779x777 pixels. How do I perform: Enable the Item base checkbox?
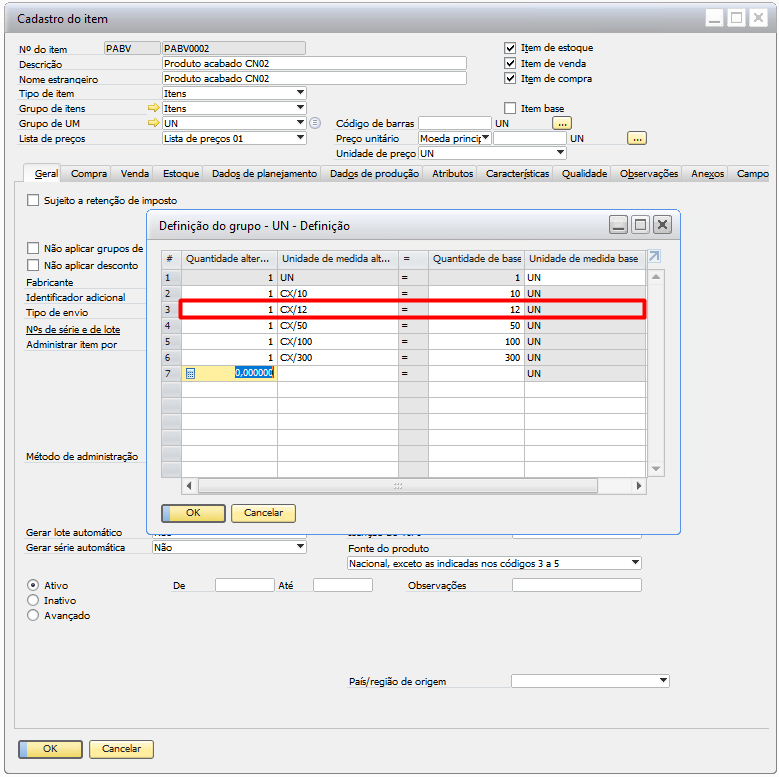[511, 108]
